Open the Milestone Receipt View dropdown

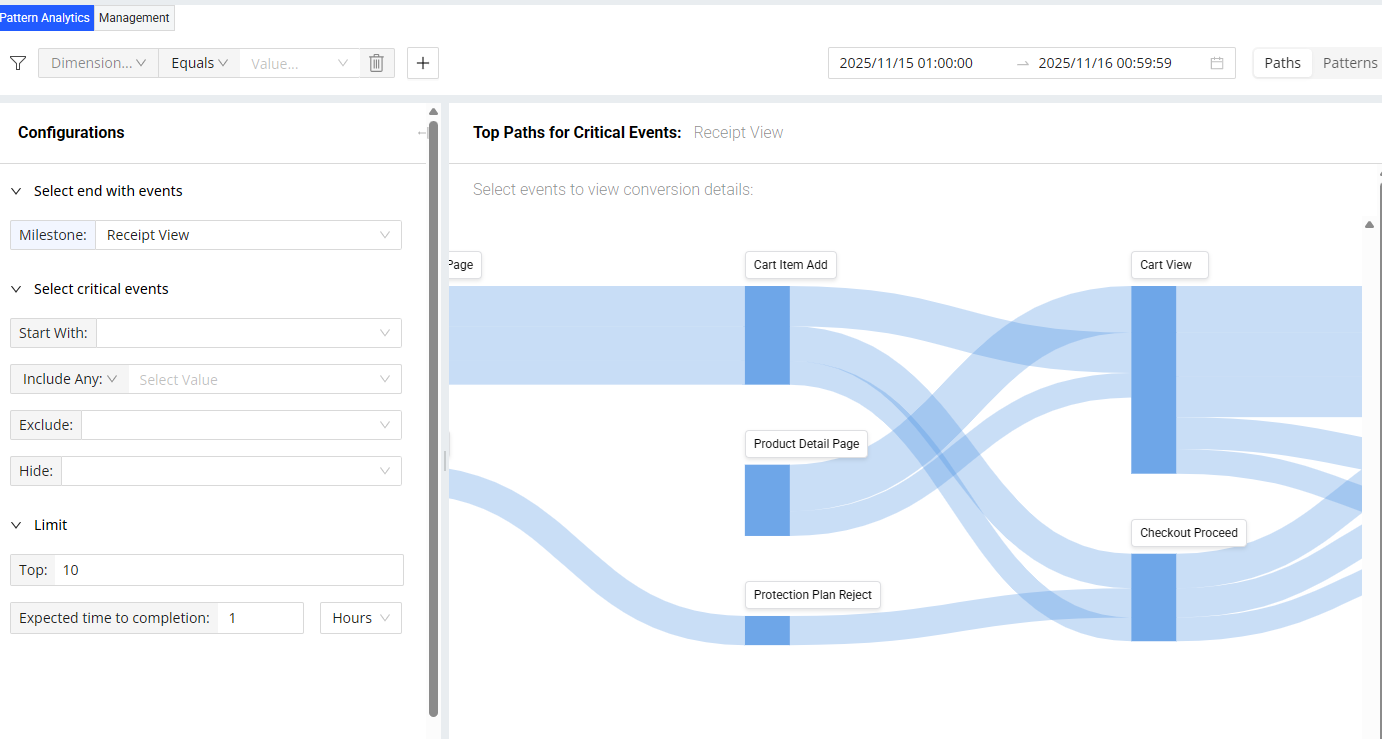click(248, 235)
